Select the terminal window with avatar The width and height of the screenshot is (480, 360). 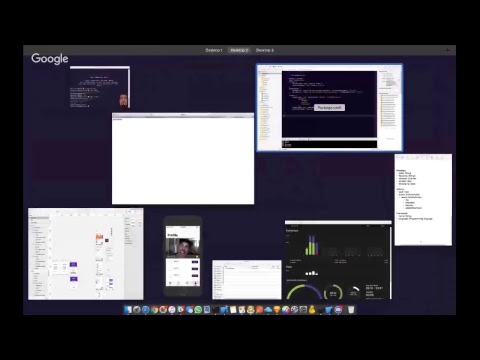tap(100, 87)
